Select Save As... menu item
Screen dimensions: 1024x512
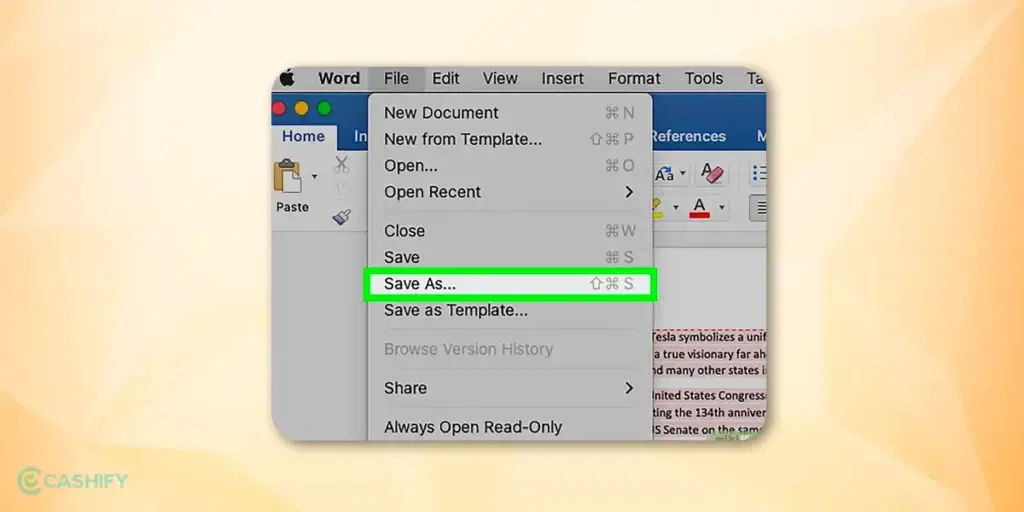click(x=510, y=284)
